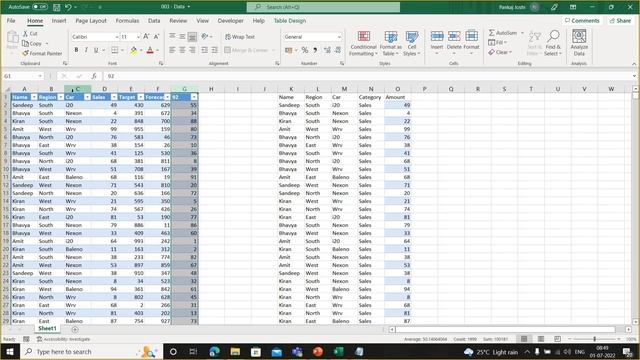Click the Comments button
This screenshot has width=640, height=360.
(582, 20)
